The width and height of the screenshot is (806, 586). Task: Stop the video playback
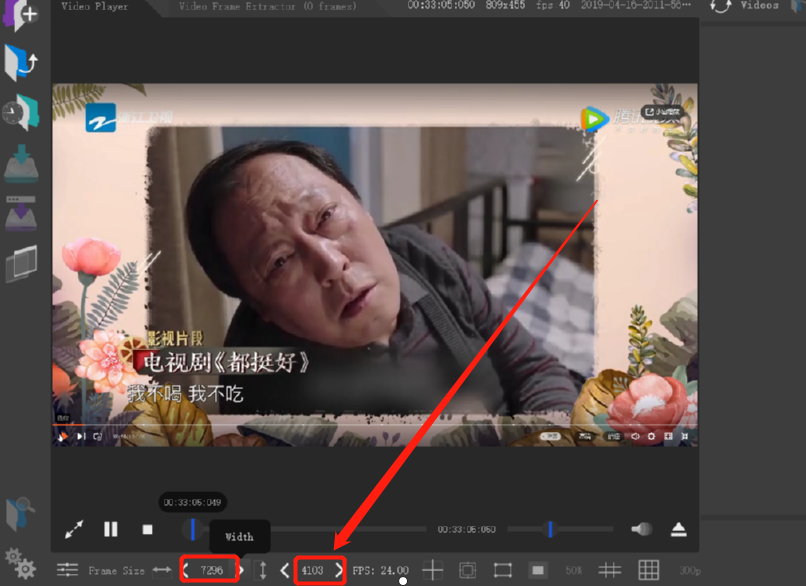pos(148,529)
